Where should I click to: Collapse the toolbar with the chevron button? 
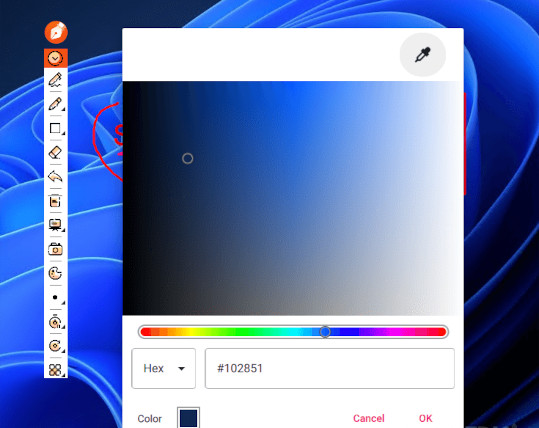tap(55, 58)
